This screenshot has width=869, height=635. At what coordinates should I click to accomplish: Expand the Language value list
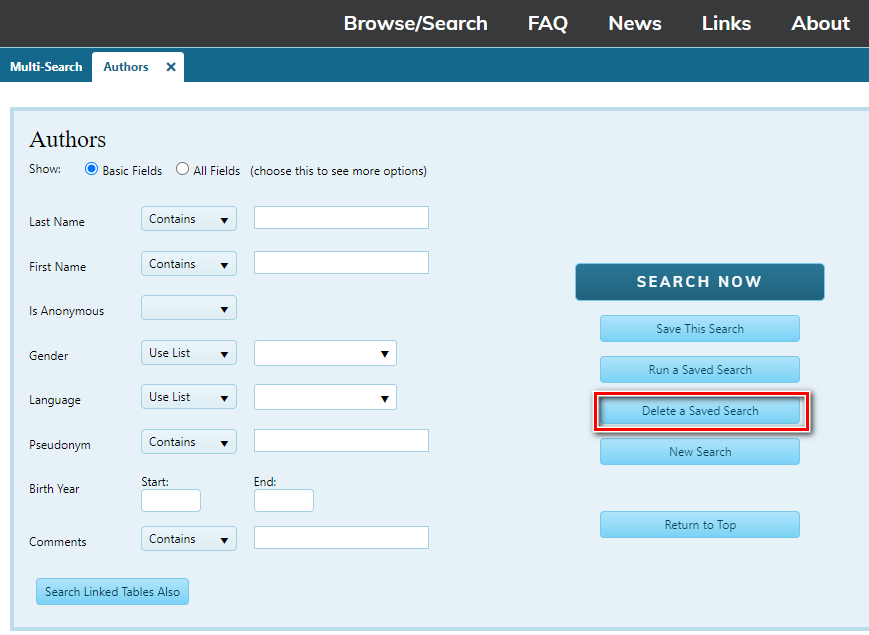pyautogui.click(x=325, y=397)
